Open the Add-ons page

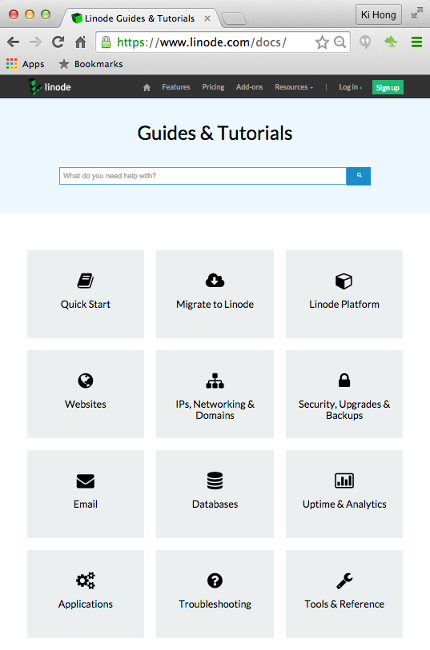[x=249, y=87]
